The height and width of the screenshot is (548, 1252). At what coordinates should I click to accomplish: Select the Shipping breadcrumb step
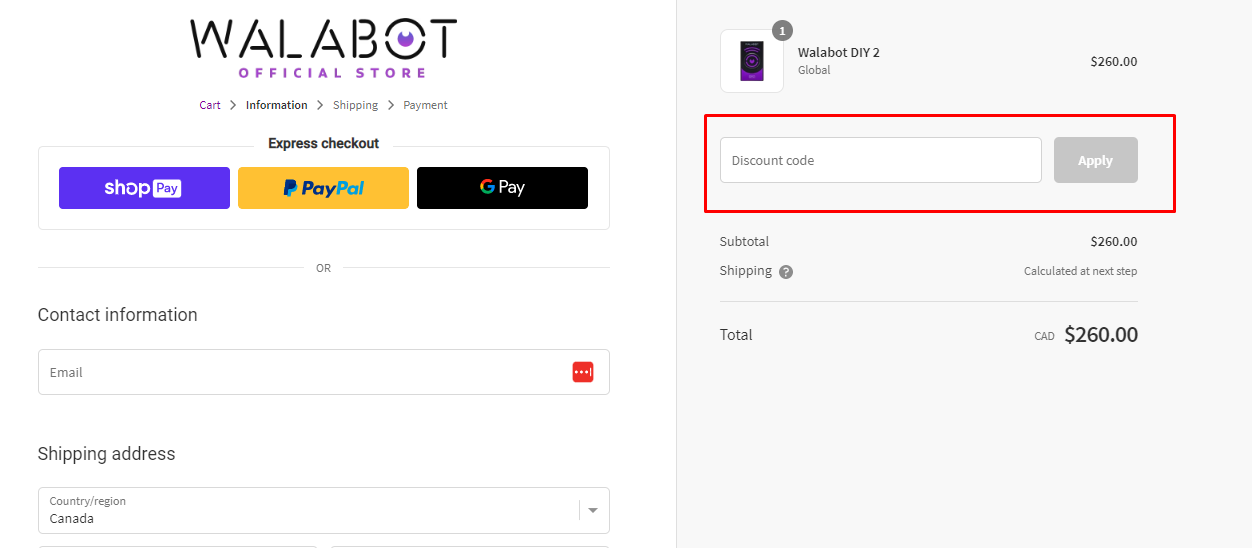(x=356, y=105)
